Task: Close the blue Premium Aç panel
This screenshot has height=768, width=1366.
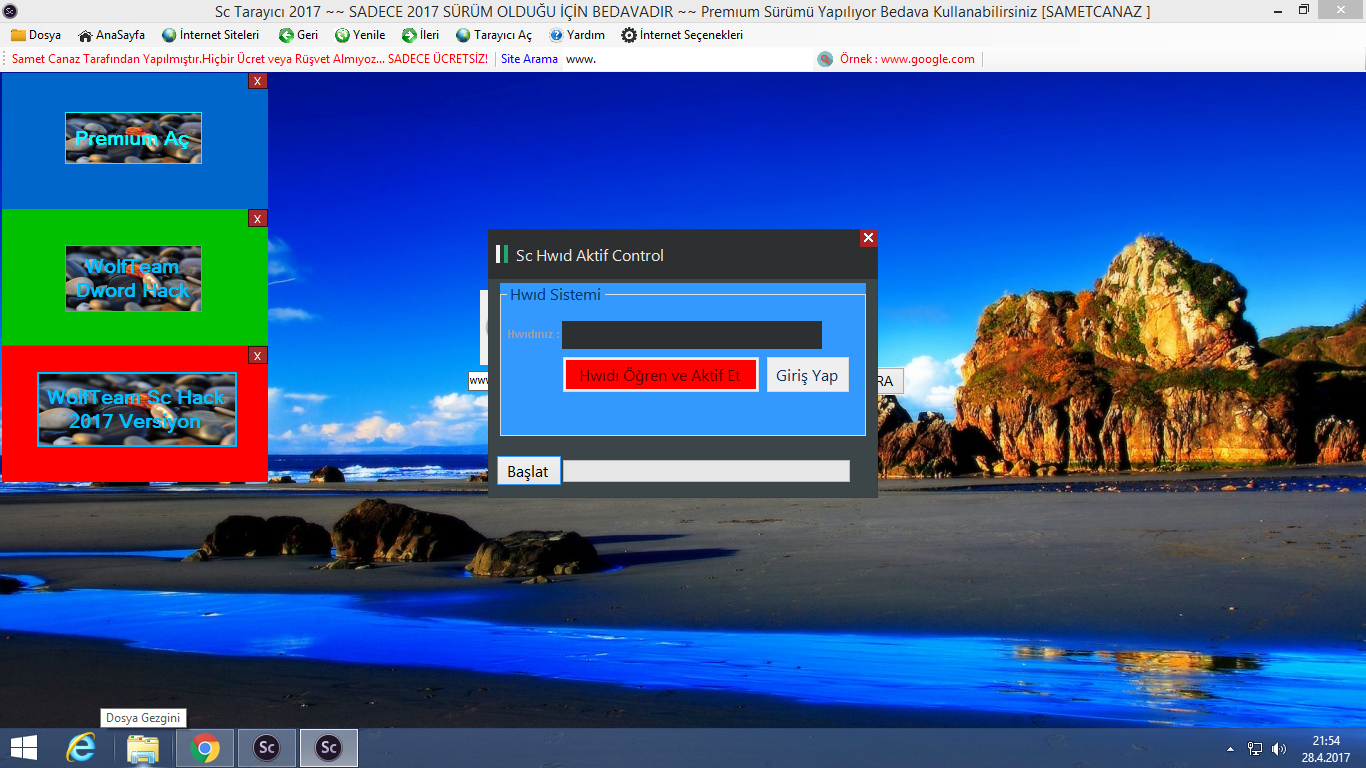Action: [x=258, y=81]
